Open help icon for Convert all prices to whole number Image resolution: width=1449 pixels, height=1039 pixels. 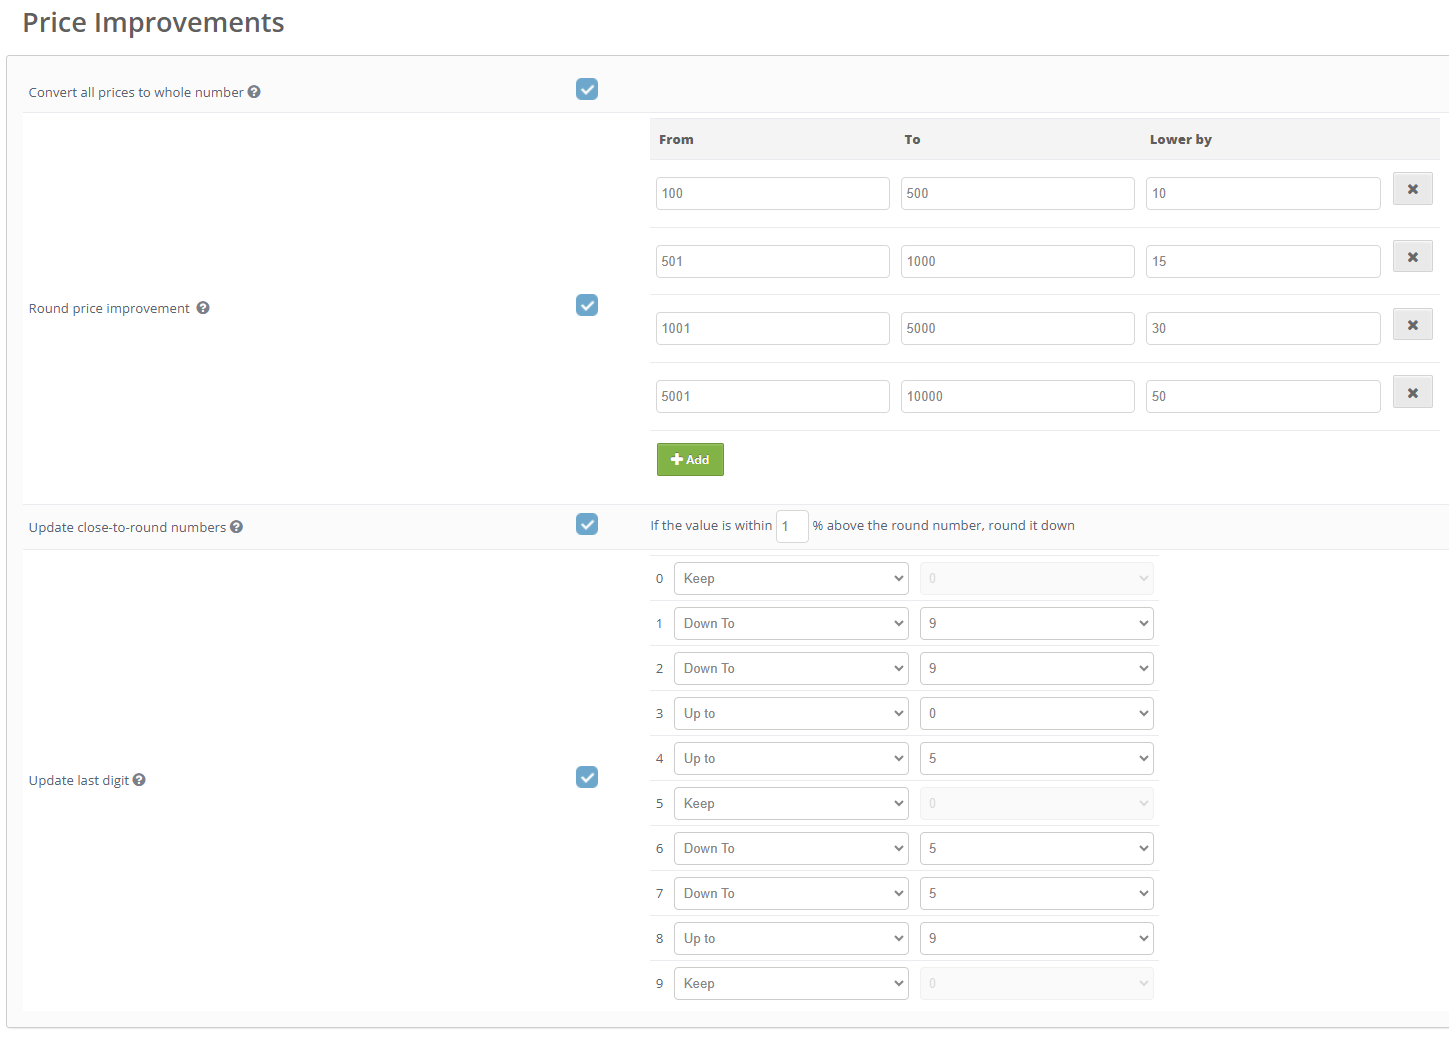(254, 92)
